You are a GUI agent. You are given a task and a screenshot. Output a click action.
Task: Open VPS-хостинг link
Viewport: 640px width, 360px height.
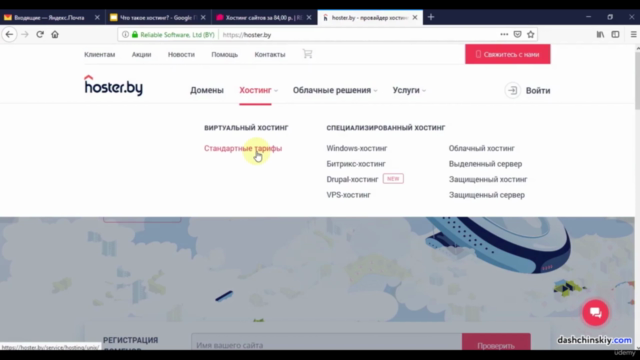[349, 195]
